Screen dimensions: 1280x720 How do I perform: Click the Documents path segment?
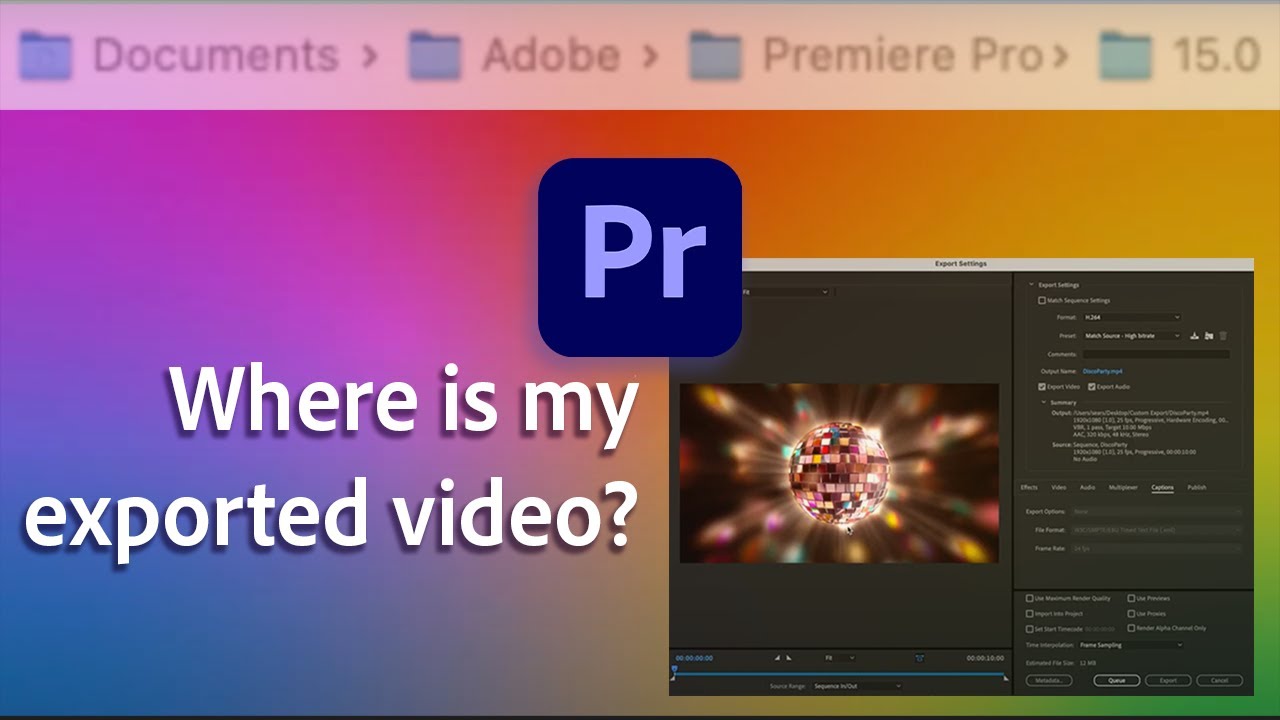coord(215,56)
